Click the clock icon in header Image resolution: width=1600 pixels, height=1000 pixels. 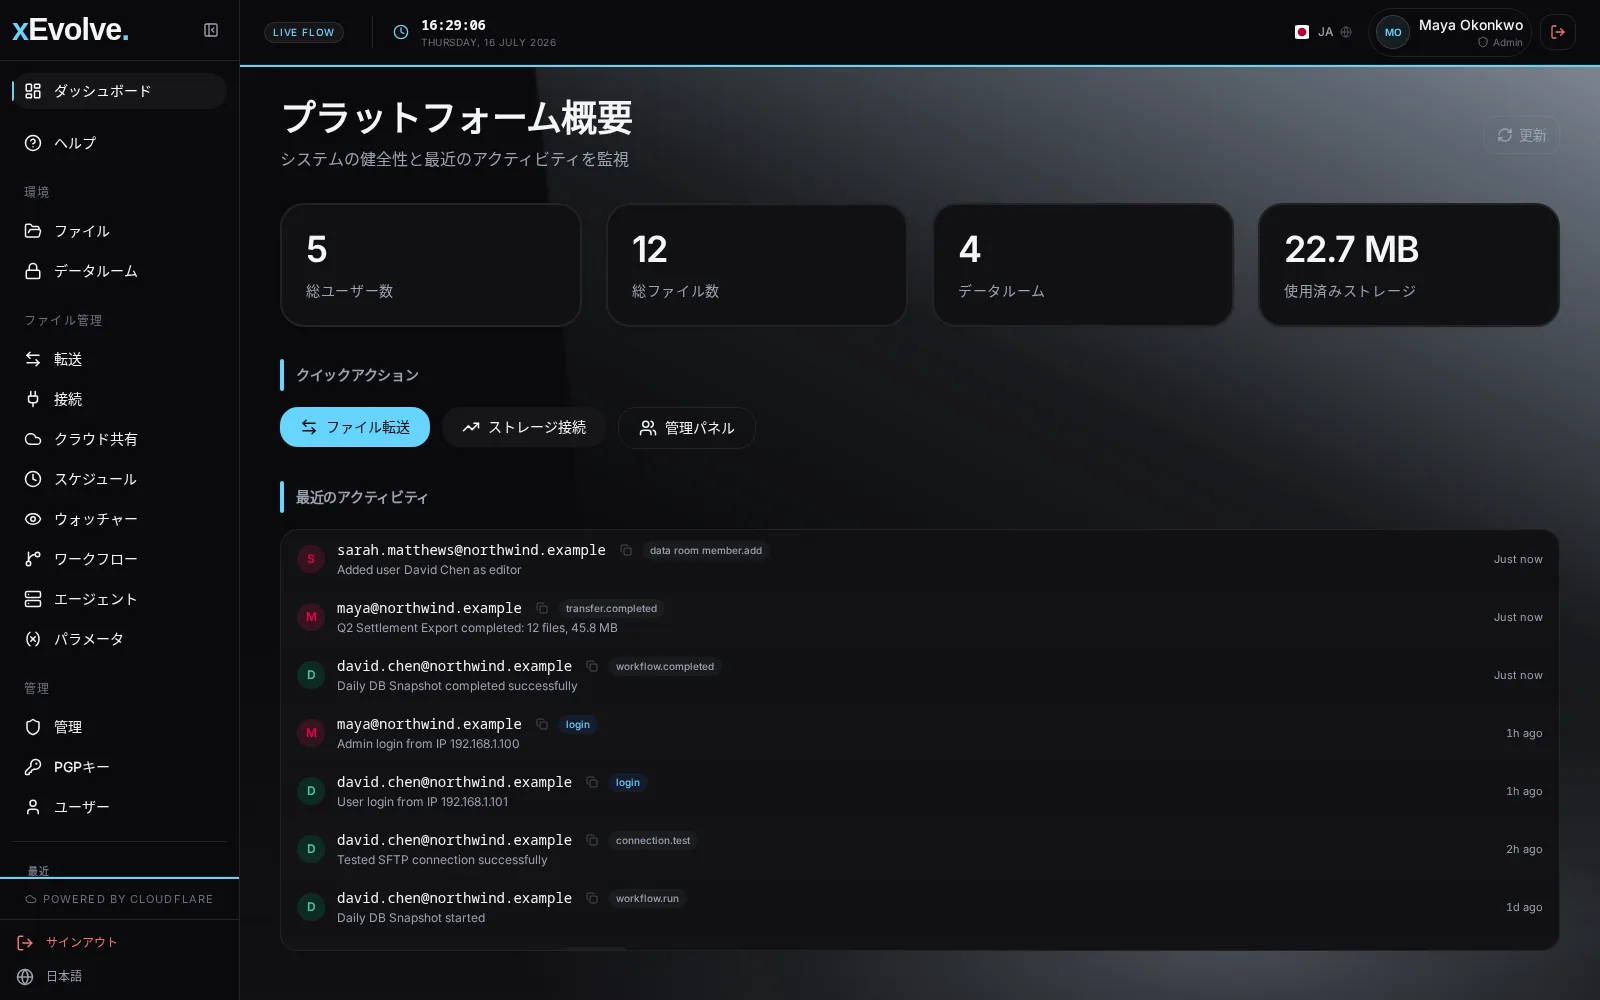(401, 32)
